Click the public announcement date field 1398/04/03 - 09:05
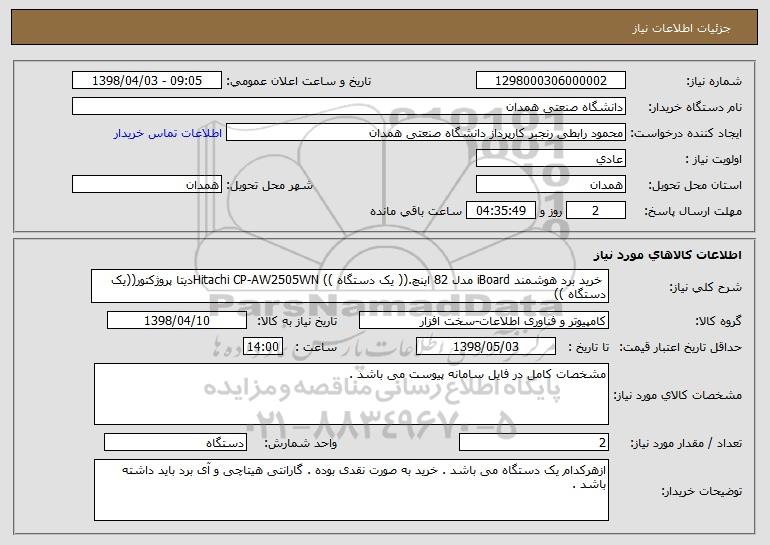The width and height of the screenshot is (770, 545). tap(147, 80)
